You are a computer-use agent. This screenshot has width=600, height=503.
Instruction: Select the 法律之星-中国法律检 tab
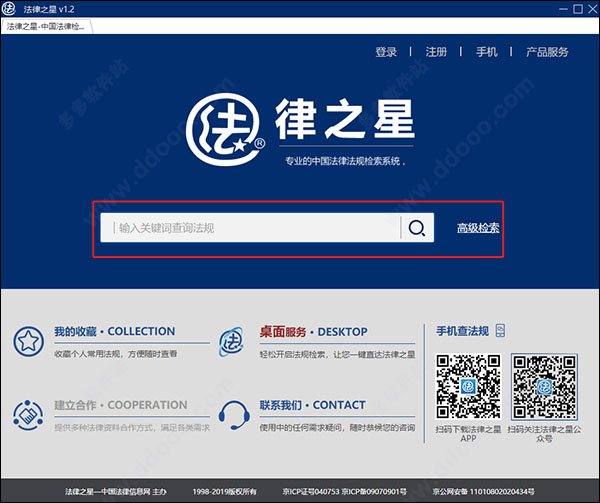(x=46, y=26)
